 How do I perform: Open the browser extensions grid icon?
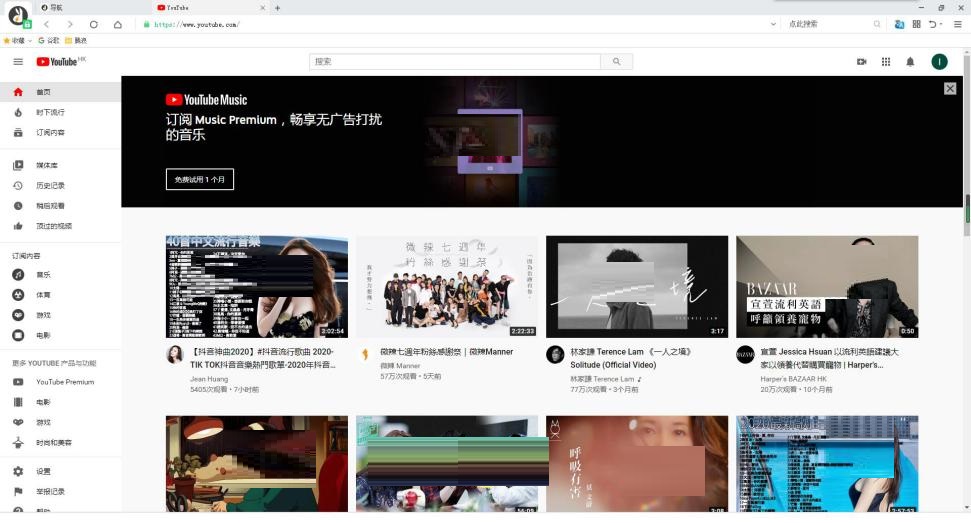[x=917, y=24]
